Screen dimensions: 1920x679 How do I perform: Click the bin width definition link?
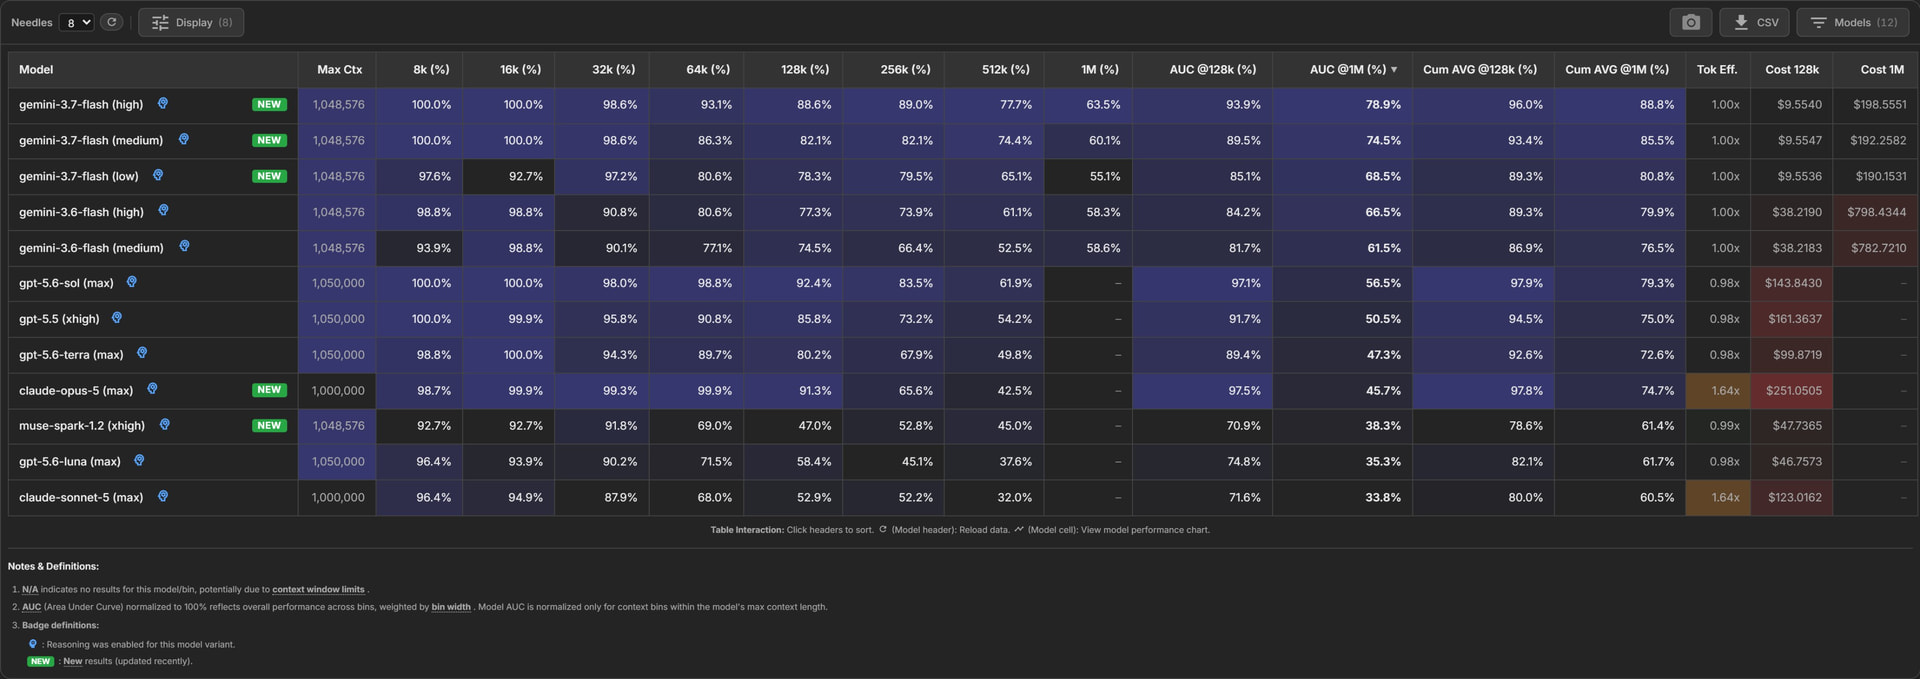click(x=451, y=607)
